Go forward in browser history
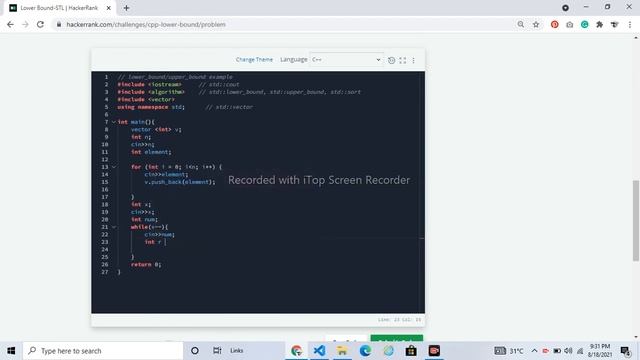 (25, 24)
